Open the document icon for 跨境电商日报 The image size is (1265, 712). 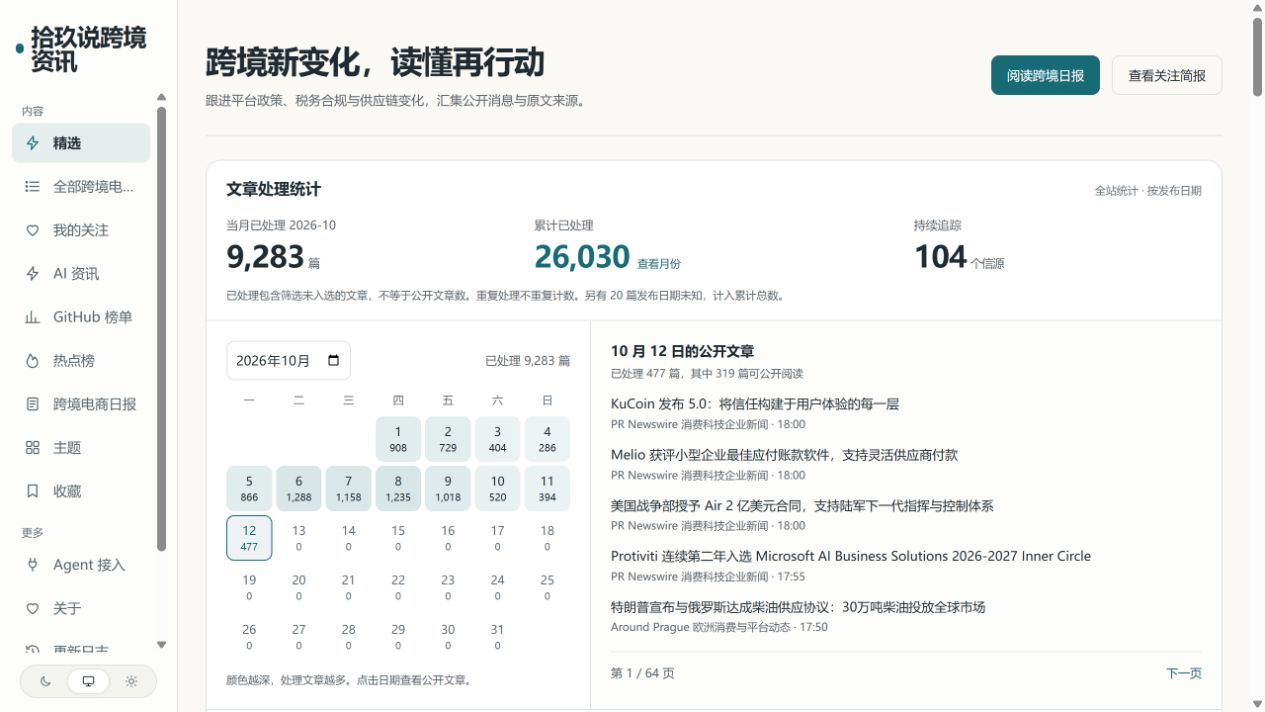(x=32, y=404)
